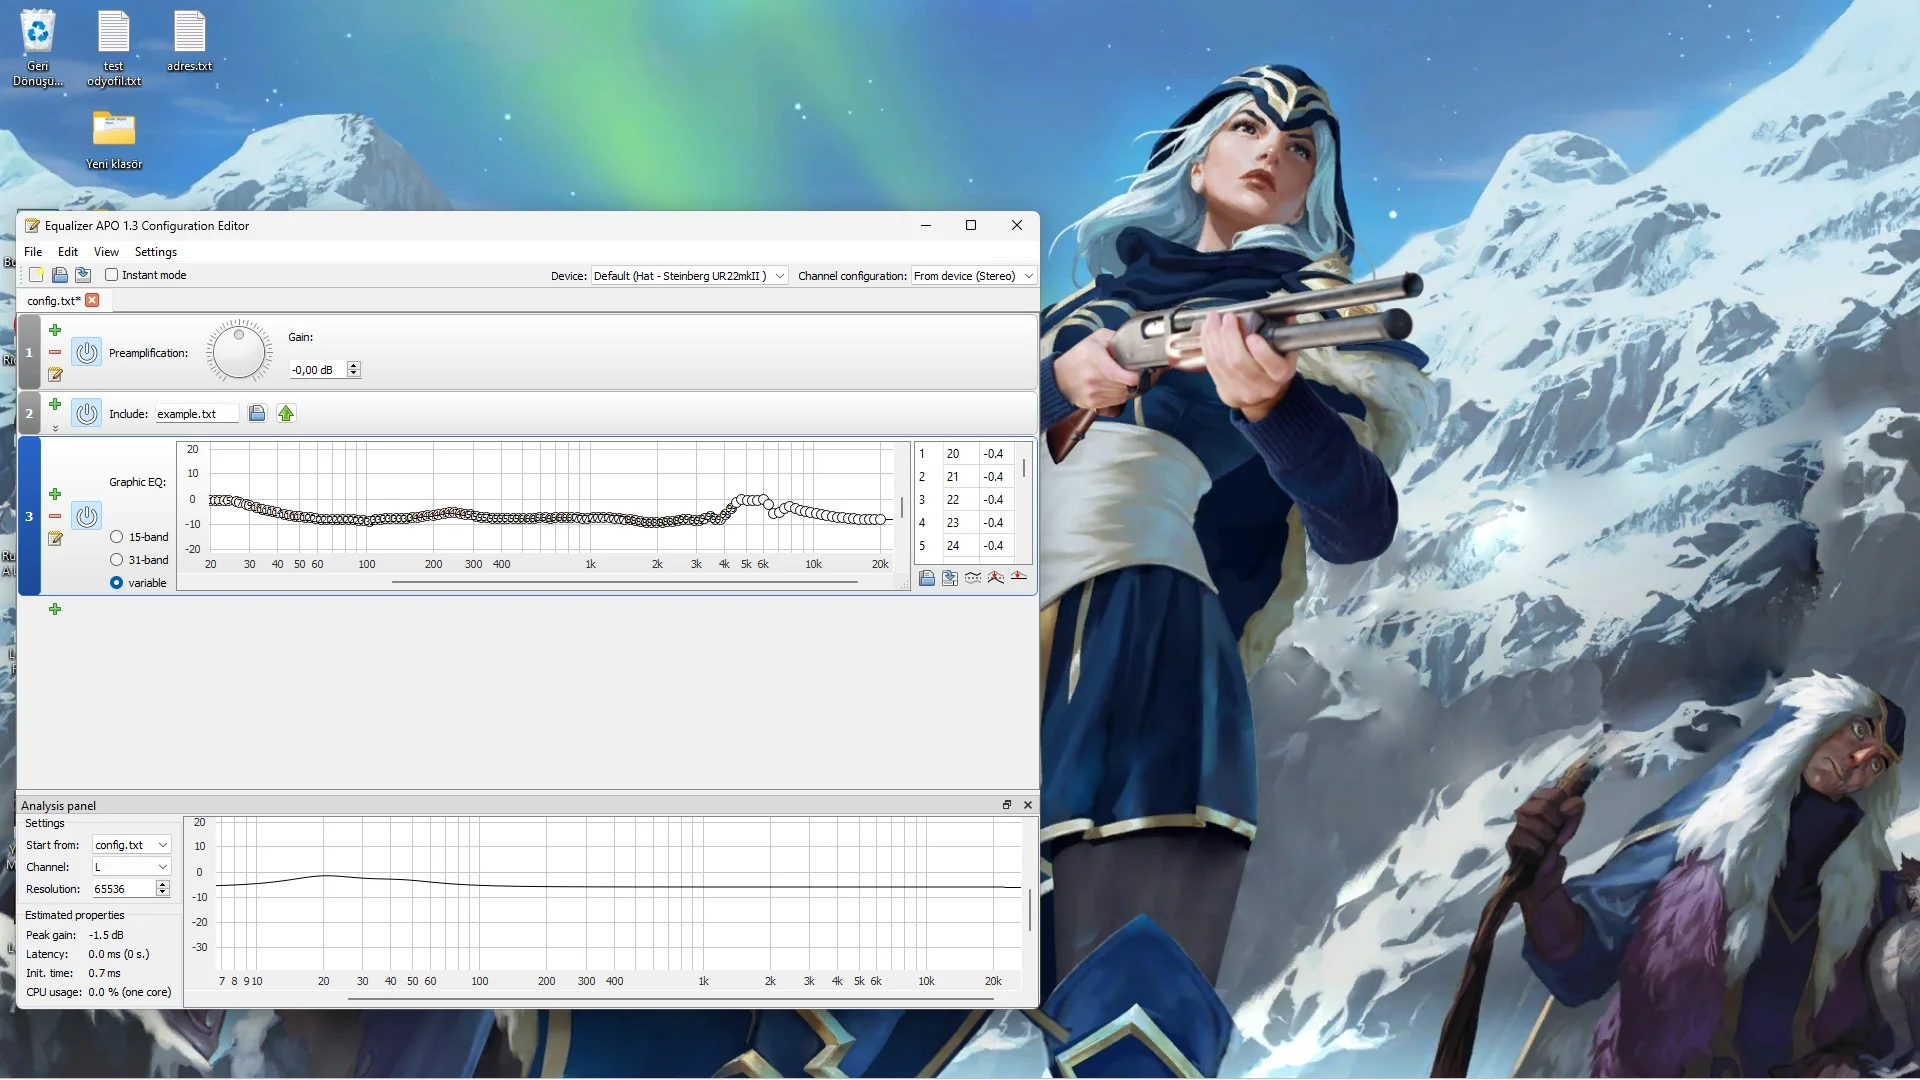The height and width of the screenshot is (1080, 1920).
Task: Edit Graphic EQ filter as text
Action: 55,539
